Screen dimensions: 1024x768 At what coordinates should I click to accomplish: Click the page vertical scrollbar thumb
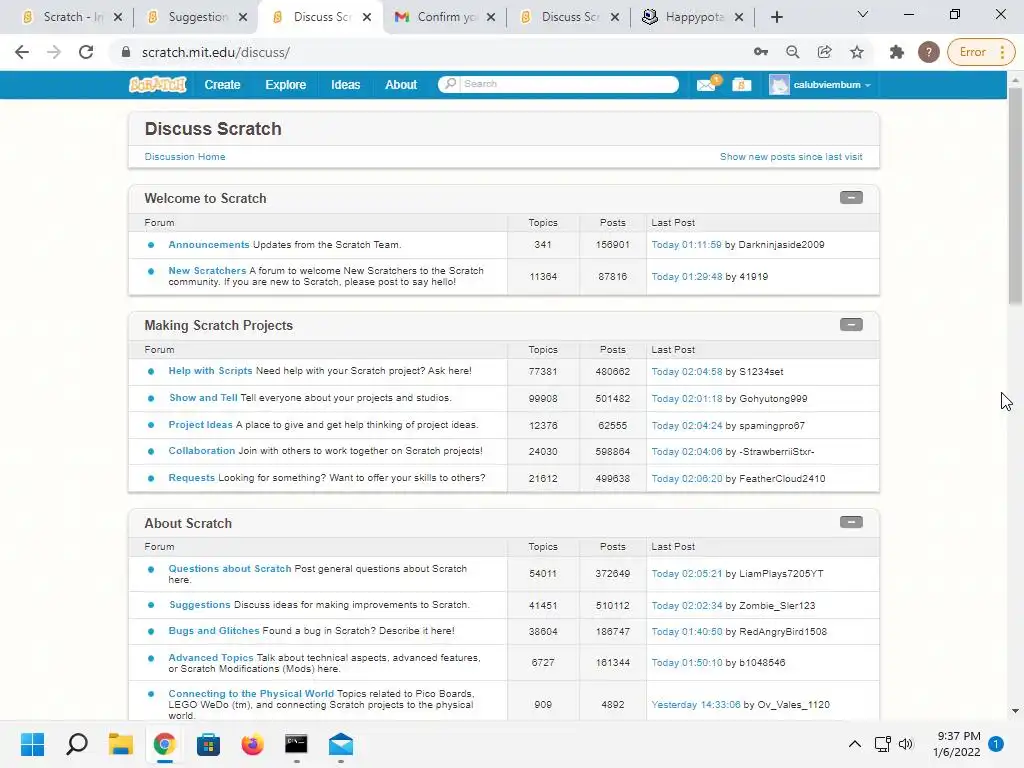(x=1015, y=195)
